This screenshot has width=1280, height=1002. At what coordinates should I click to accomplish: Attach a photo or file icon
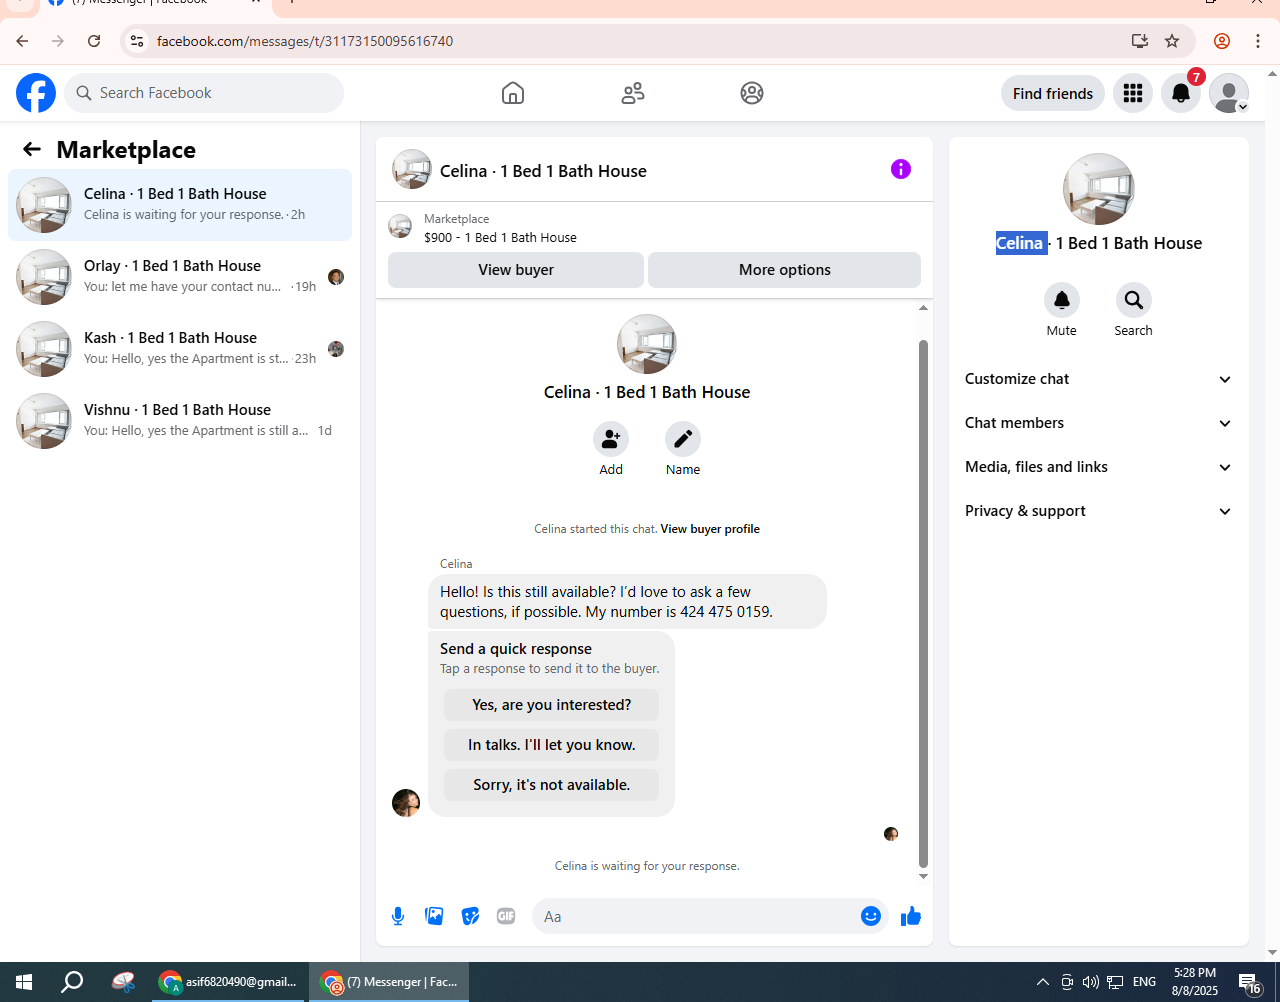coord(434,916)
